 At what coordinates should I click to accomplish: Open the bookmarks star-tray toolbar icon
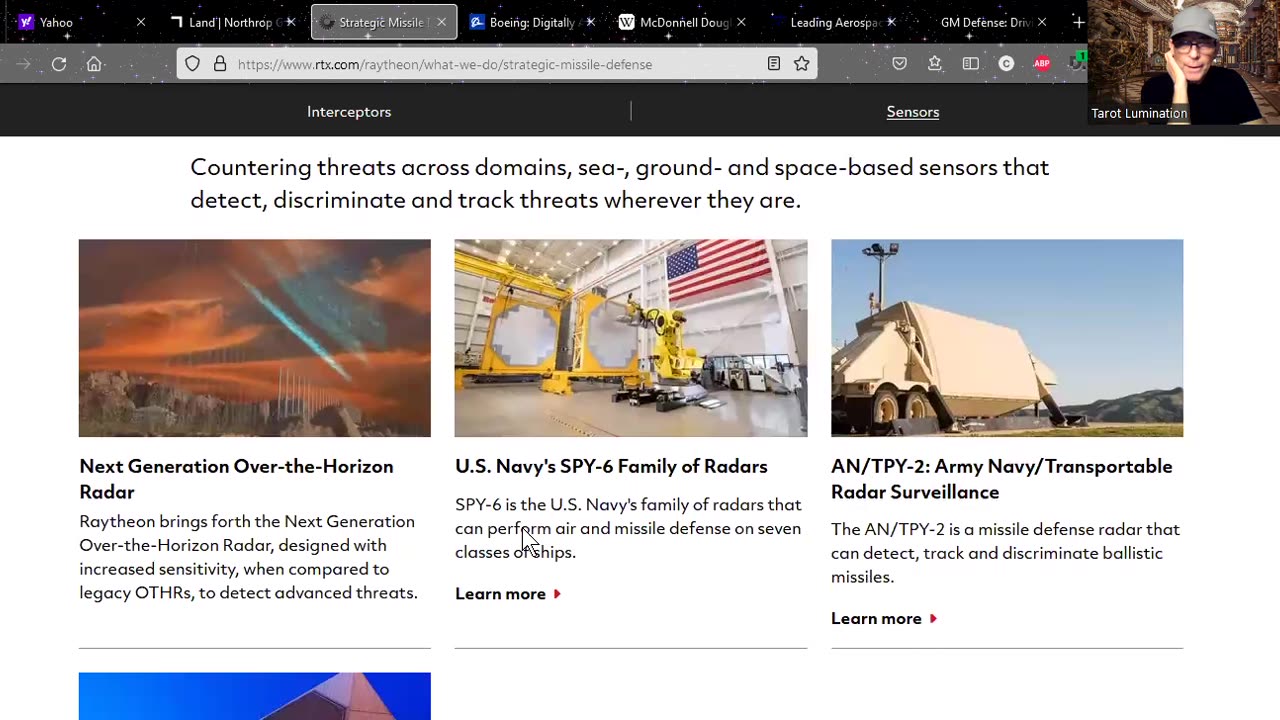[935, 64]
